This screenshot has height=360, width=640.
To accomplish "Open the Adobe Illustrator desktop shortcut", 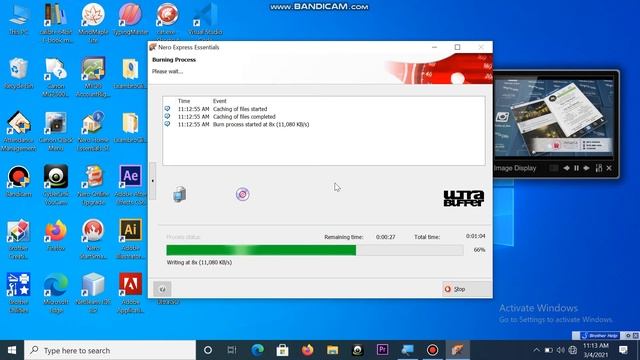I will coord(130,239).
